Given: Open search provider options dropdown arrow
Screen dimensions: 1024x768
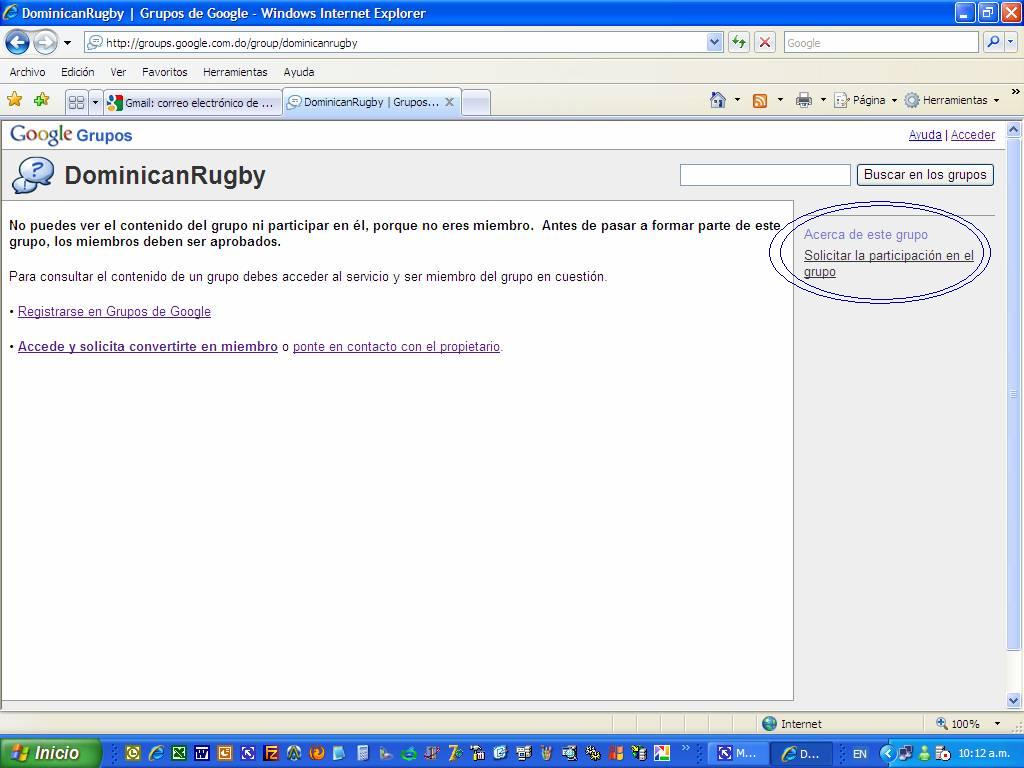Looking at the screenshot, I should 1011,42.
